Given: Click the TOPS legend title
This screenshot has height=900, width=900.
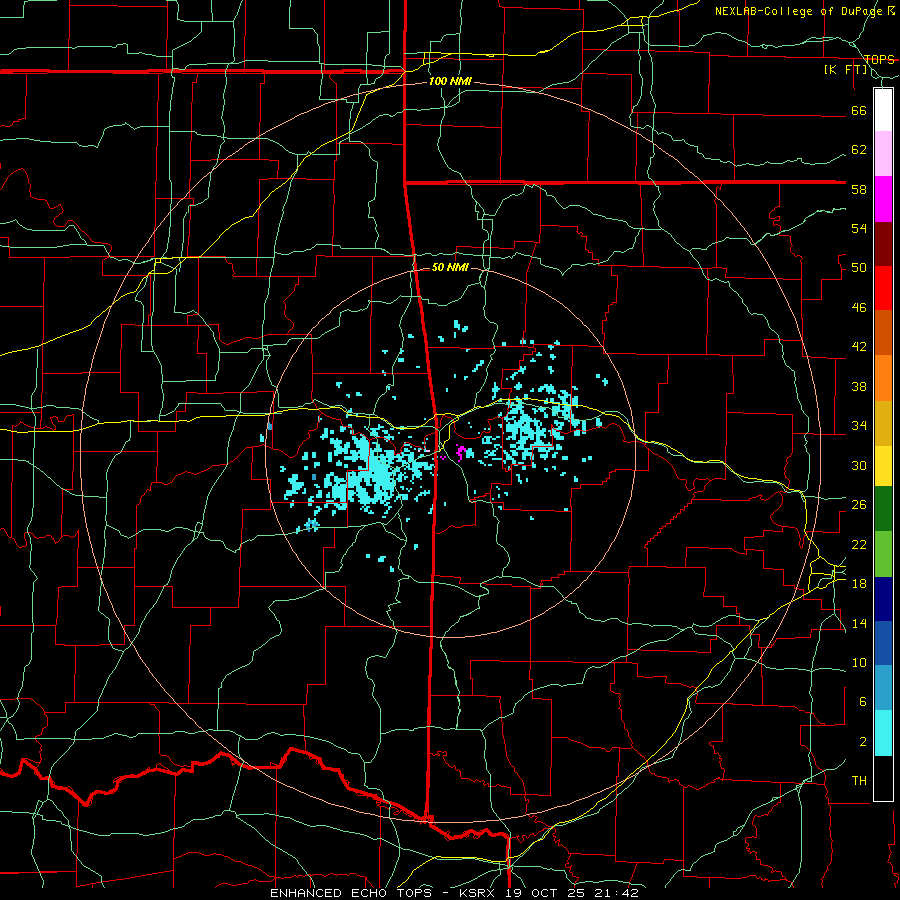Looking at the screenshot, I should (879, 60).
